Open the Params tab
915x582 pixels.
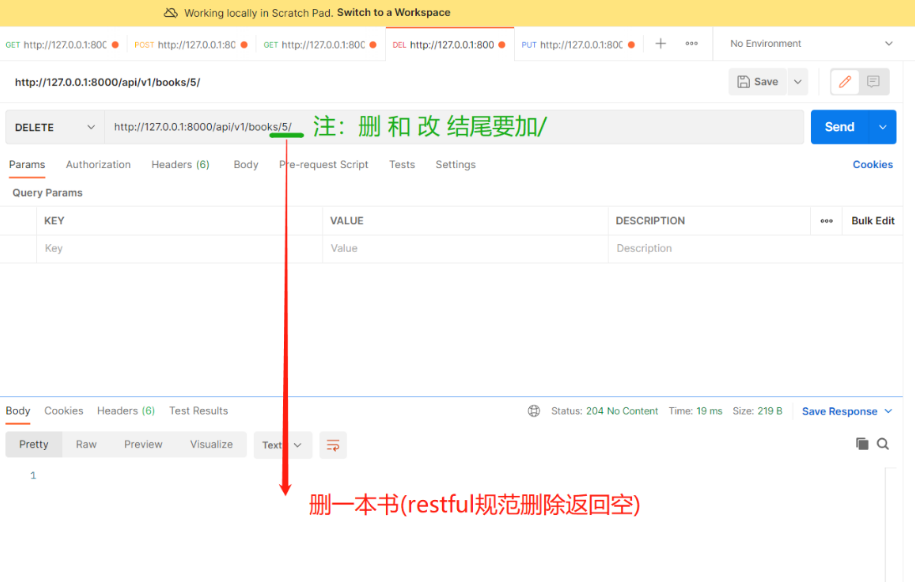point(27,165)
